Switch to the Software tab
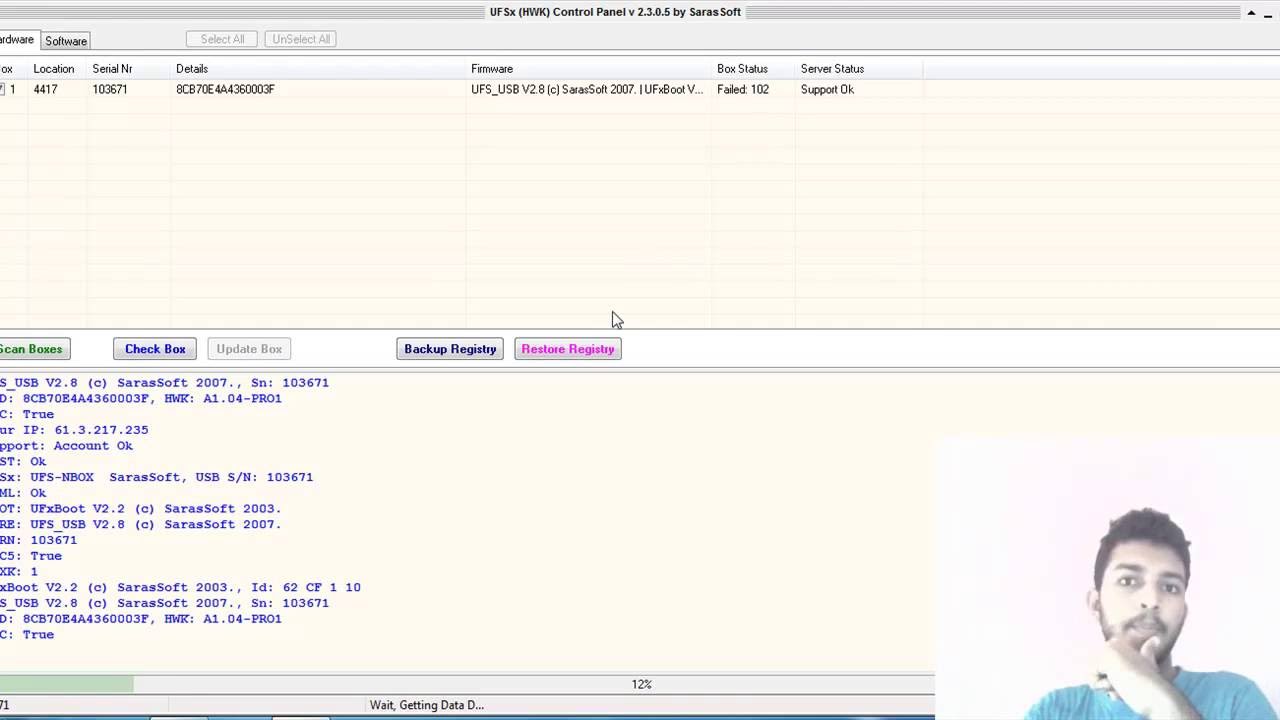1280x720 pixels. pos(66,41)
